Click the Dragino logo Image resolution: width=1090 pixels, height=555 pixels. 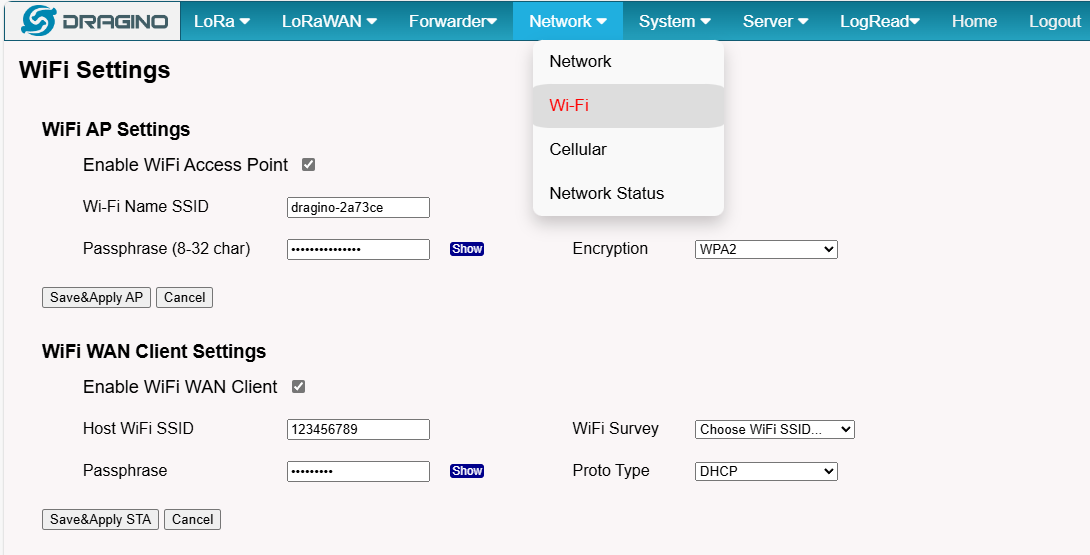[x=92, y=21]
